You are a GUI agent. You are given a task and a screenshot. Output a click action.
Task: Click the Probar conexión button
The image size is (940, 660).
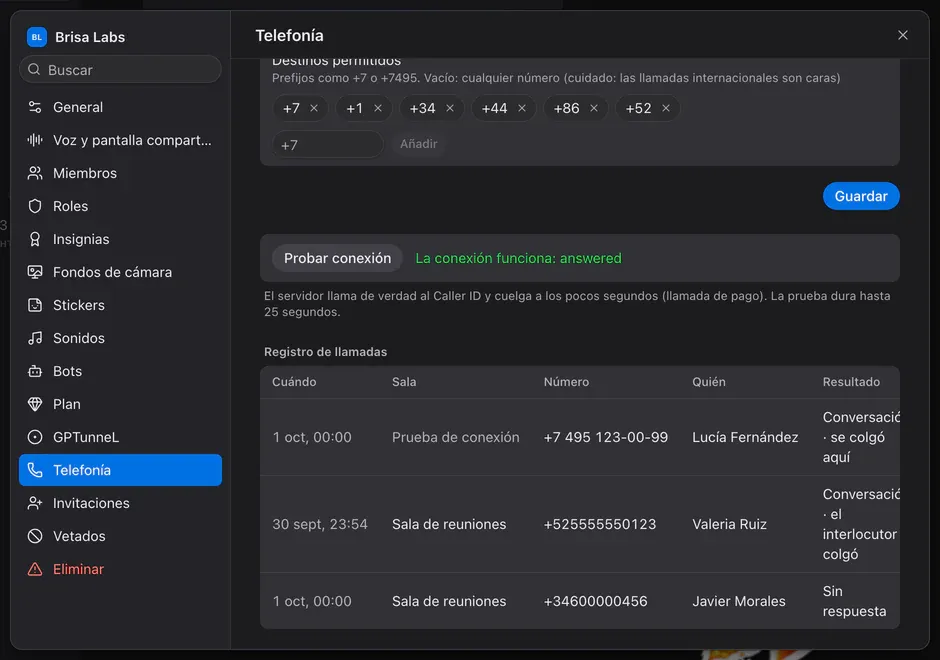point(337,258)
